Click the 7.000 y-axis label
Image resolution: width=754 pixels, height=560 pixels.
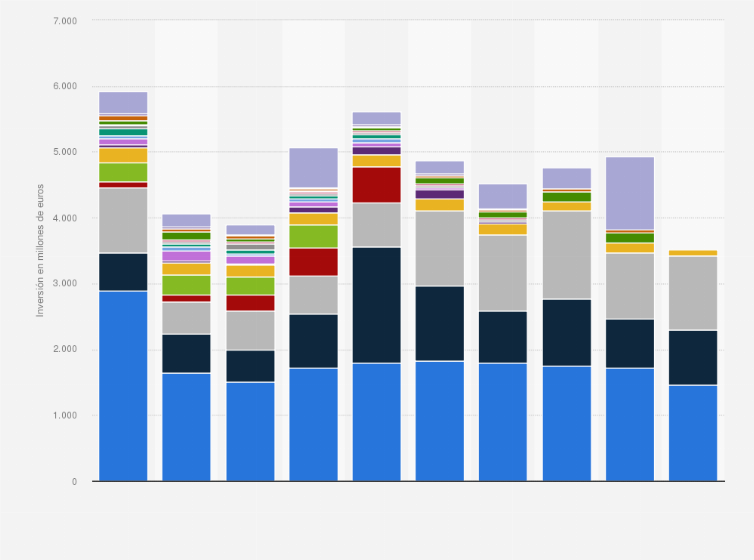click(64, 21)
